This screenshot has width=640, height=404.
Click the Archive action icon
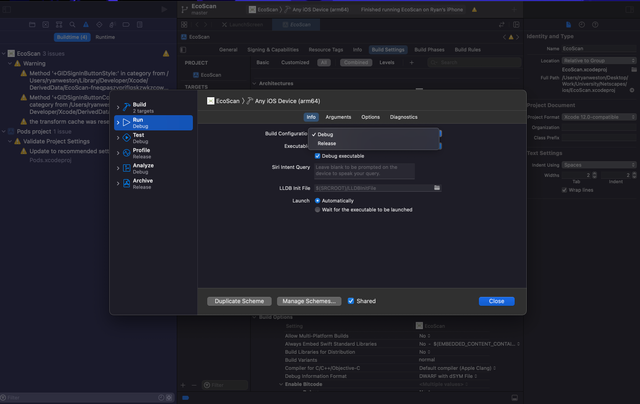tap(127, 184)
